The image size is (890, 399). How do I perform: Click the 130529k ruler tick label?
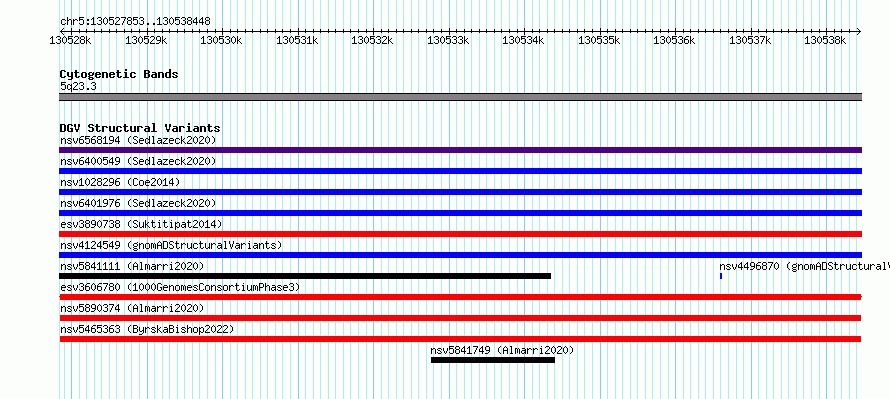[146, 40]
